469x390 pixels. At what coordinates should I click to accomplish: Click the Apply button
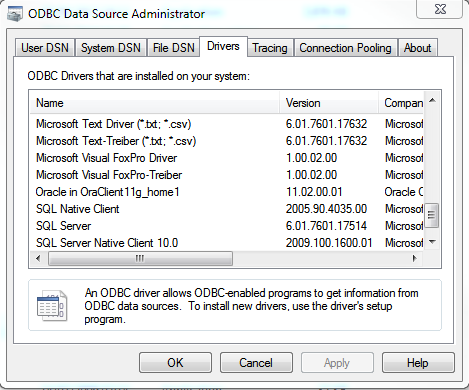coord(337,363)
